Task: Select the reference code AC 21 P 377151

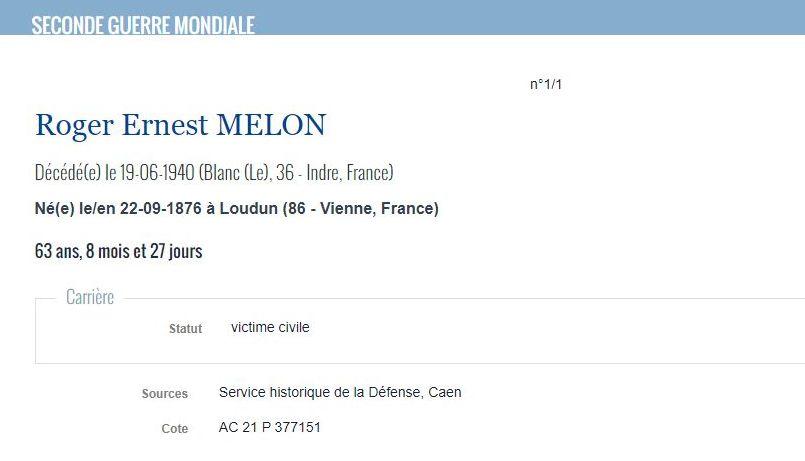Action: point(270,427)
